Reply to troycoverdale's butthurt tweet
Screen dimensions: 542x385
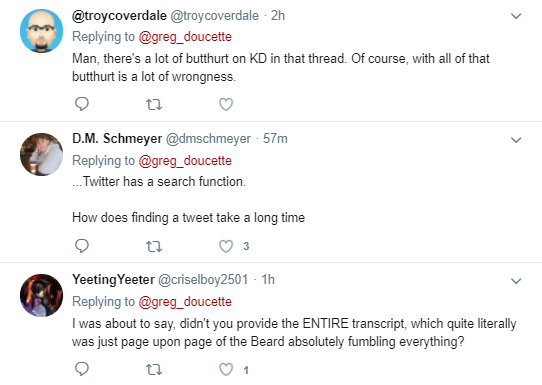[x=82, y=104]
